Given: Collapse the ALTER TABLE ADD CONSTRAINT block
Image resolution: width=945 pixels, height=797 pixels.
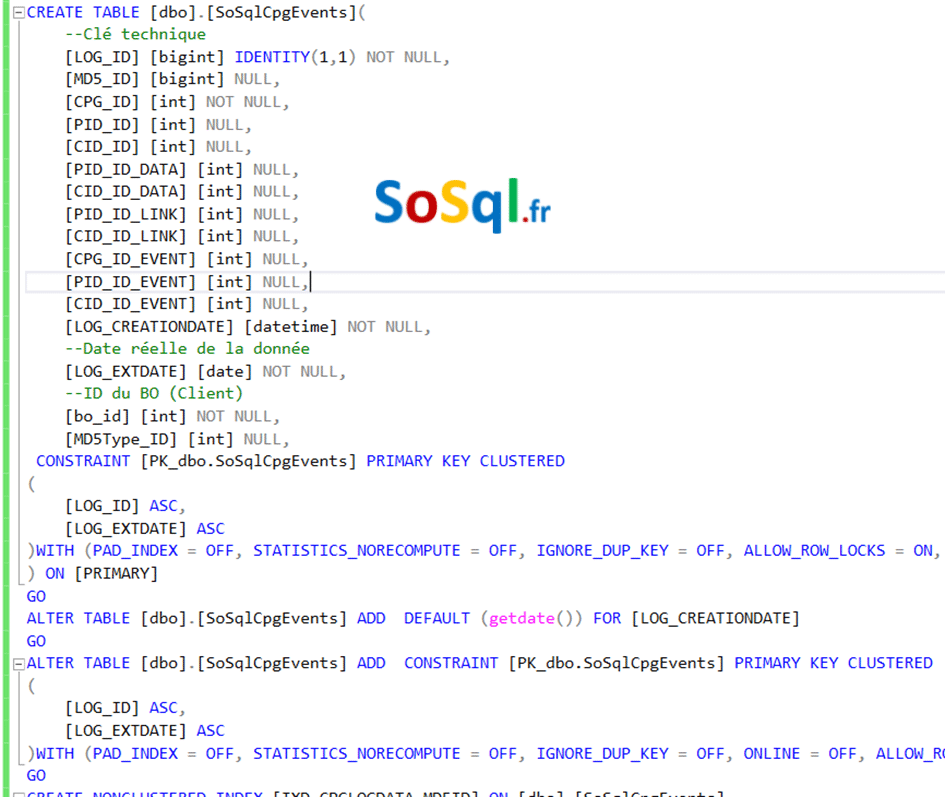Looking at the screenshot, I should coord(18,663).
